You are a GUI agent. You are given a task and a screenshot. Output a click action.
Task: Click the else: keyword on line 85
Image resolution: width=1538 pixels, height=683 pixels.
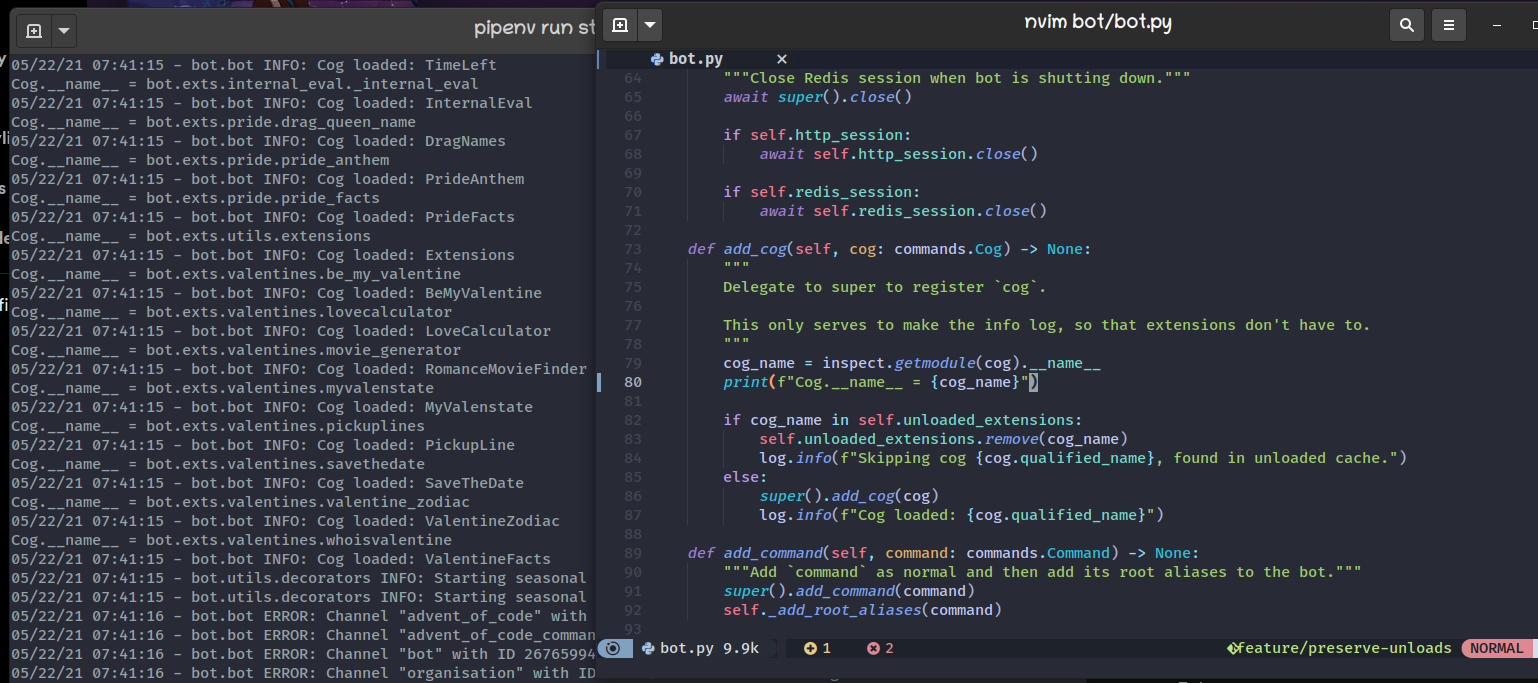point(746,477)
